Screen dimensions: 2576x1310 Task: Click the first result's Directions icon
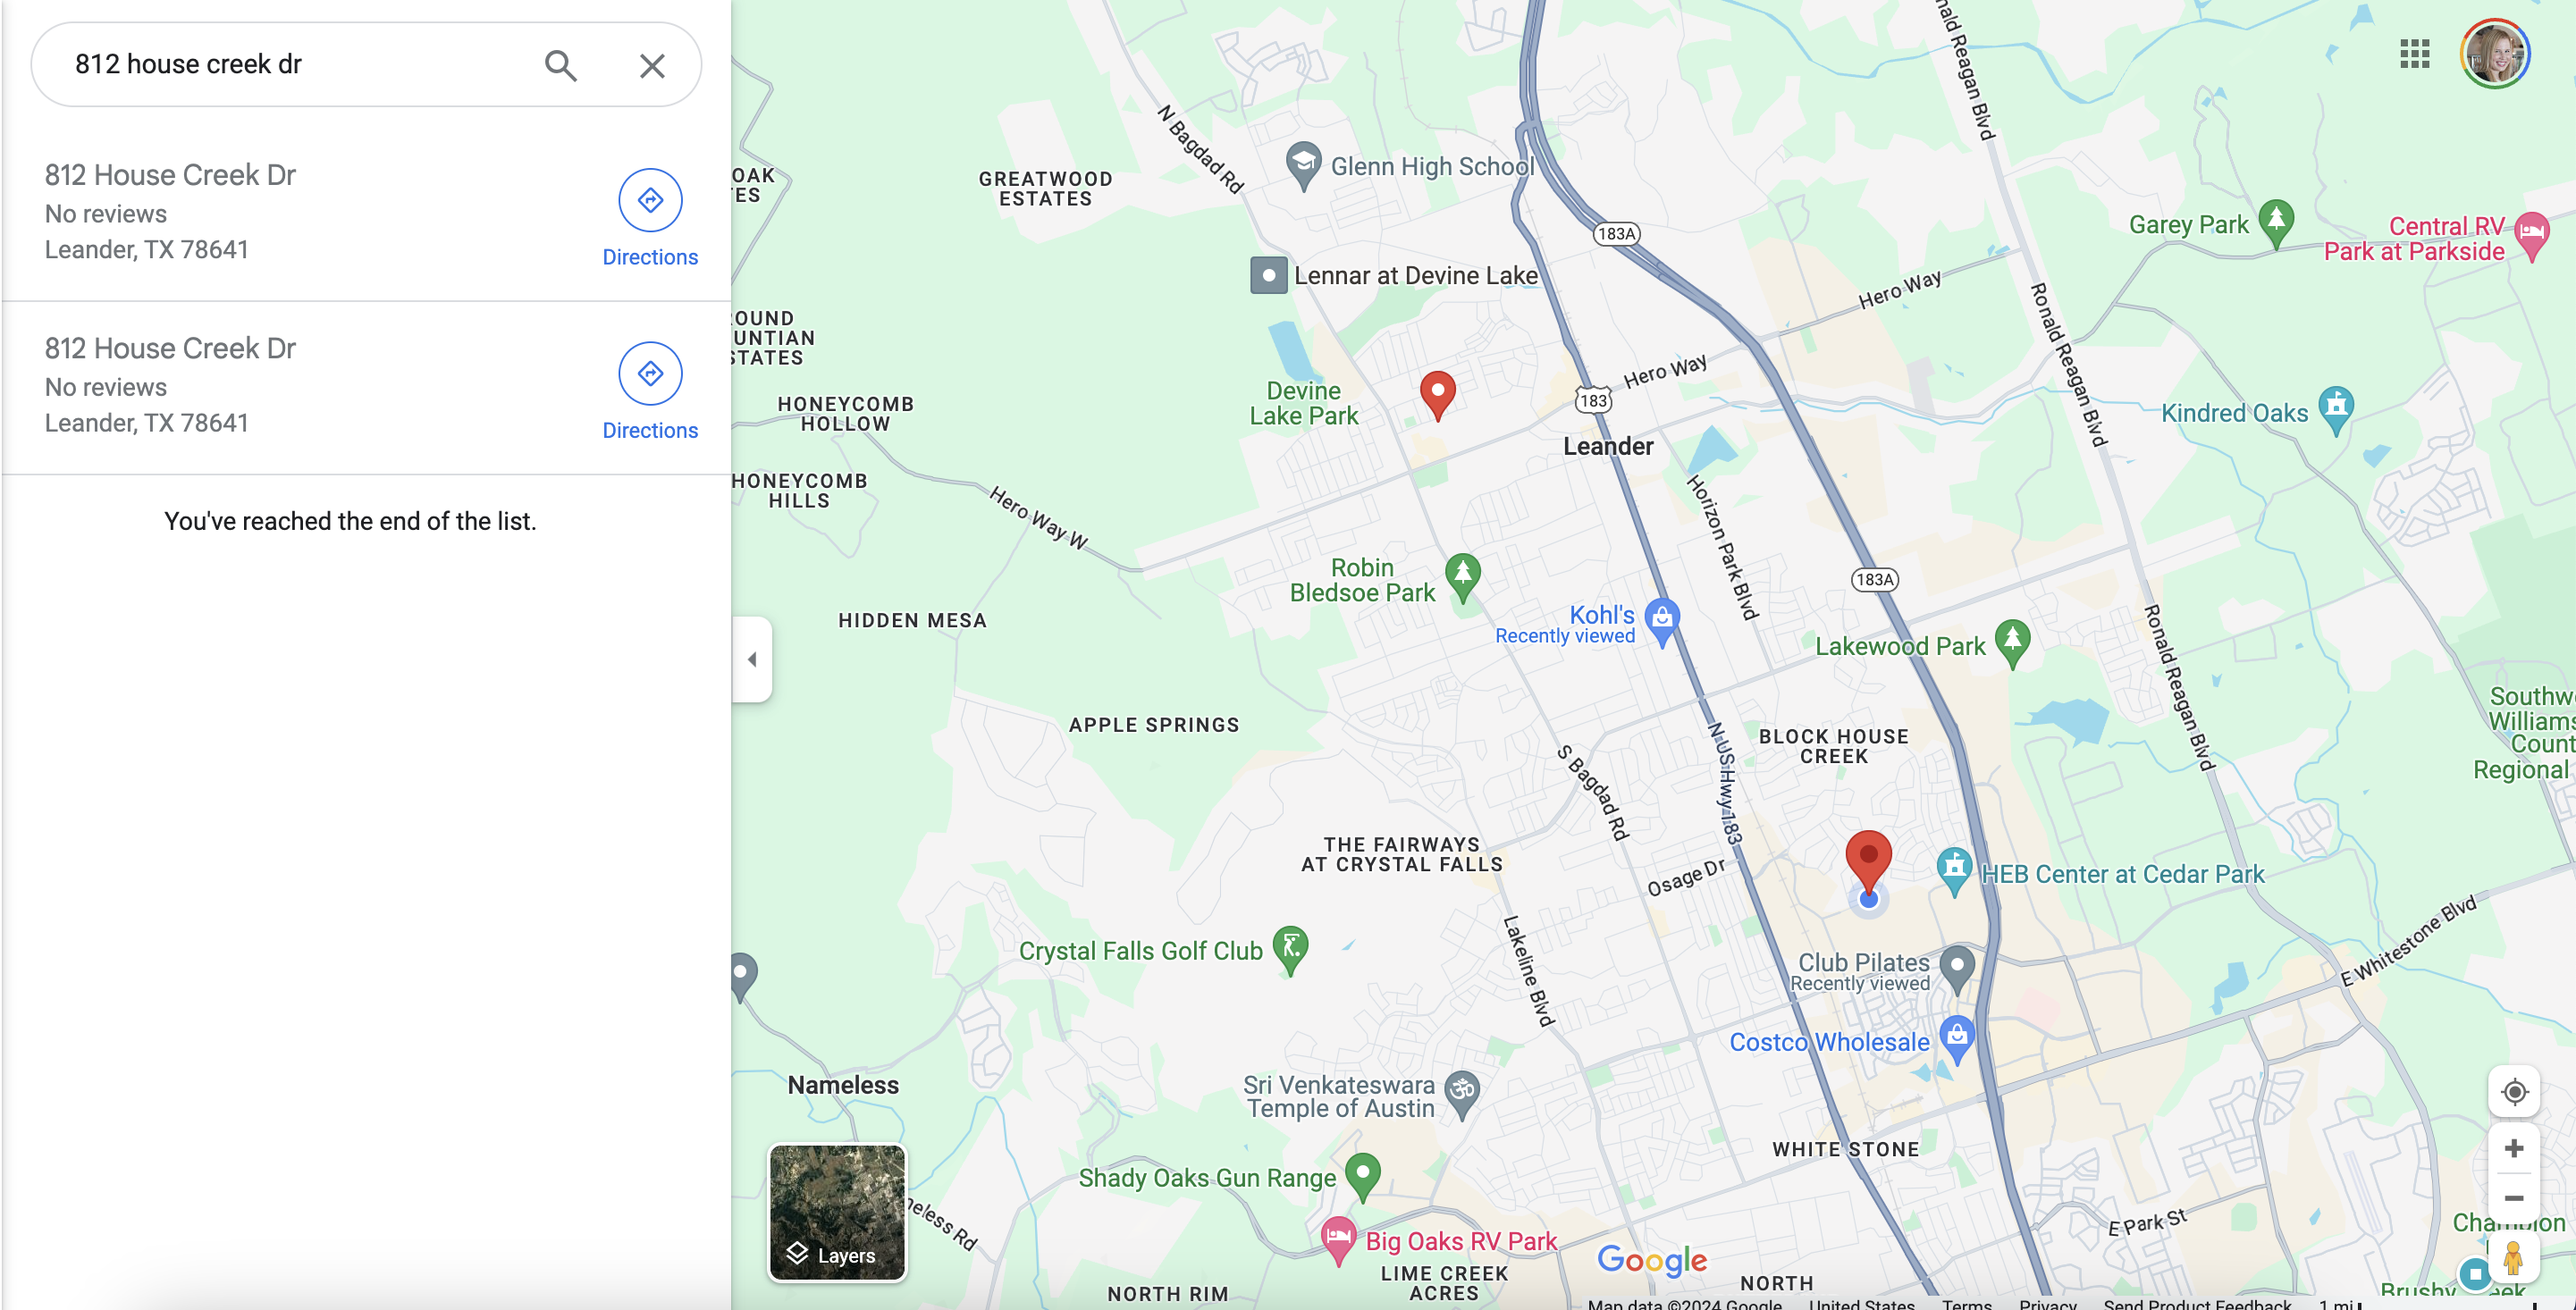click(650, 200)
